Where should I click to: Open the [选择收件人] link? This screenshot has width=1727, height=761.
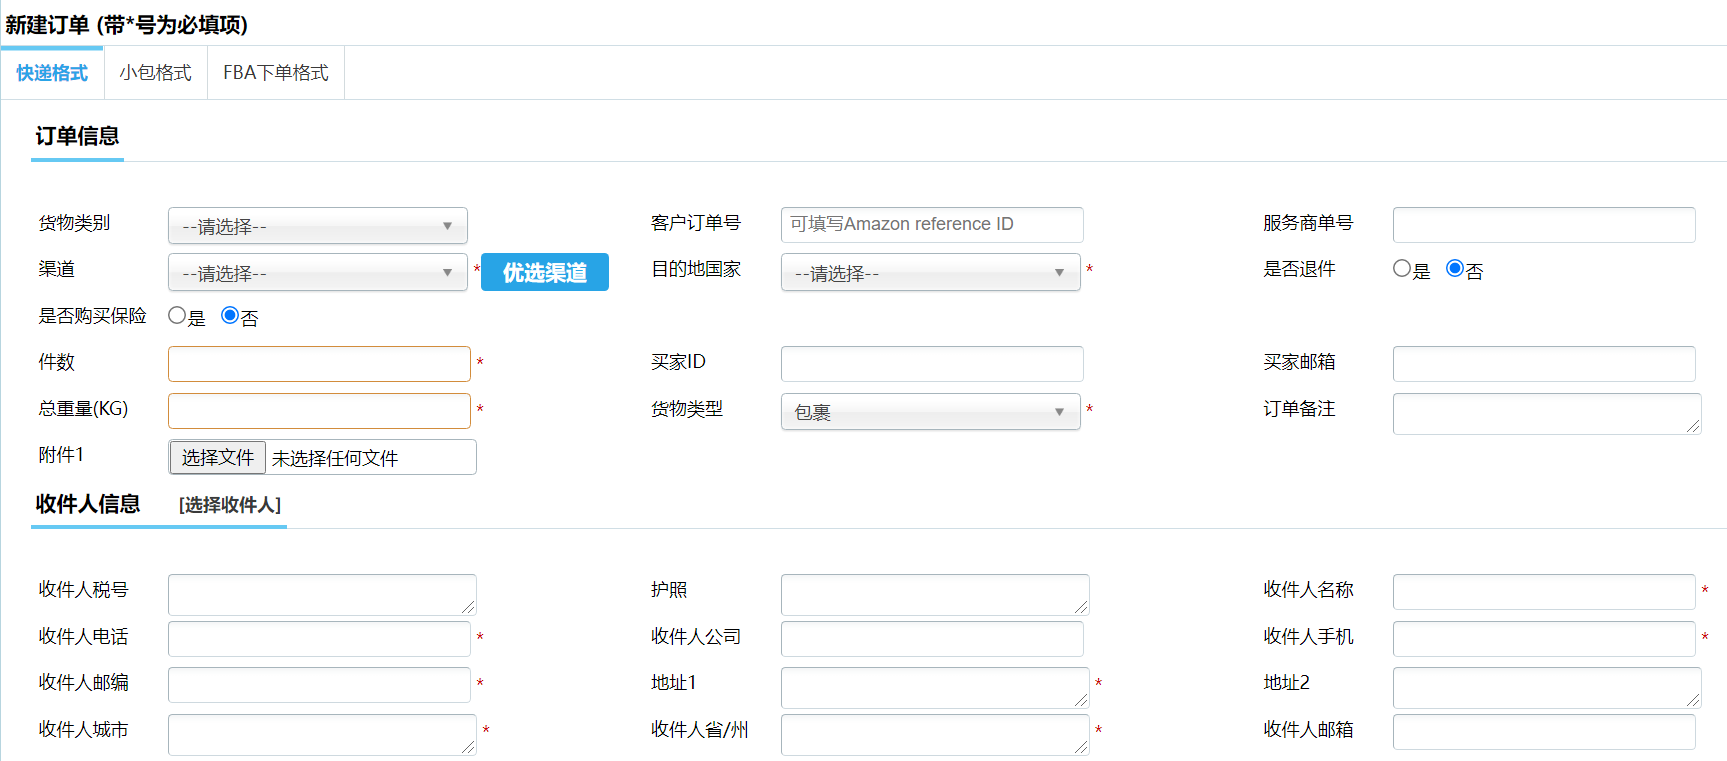click(x=230, y=505)
